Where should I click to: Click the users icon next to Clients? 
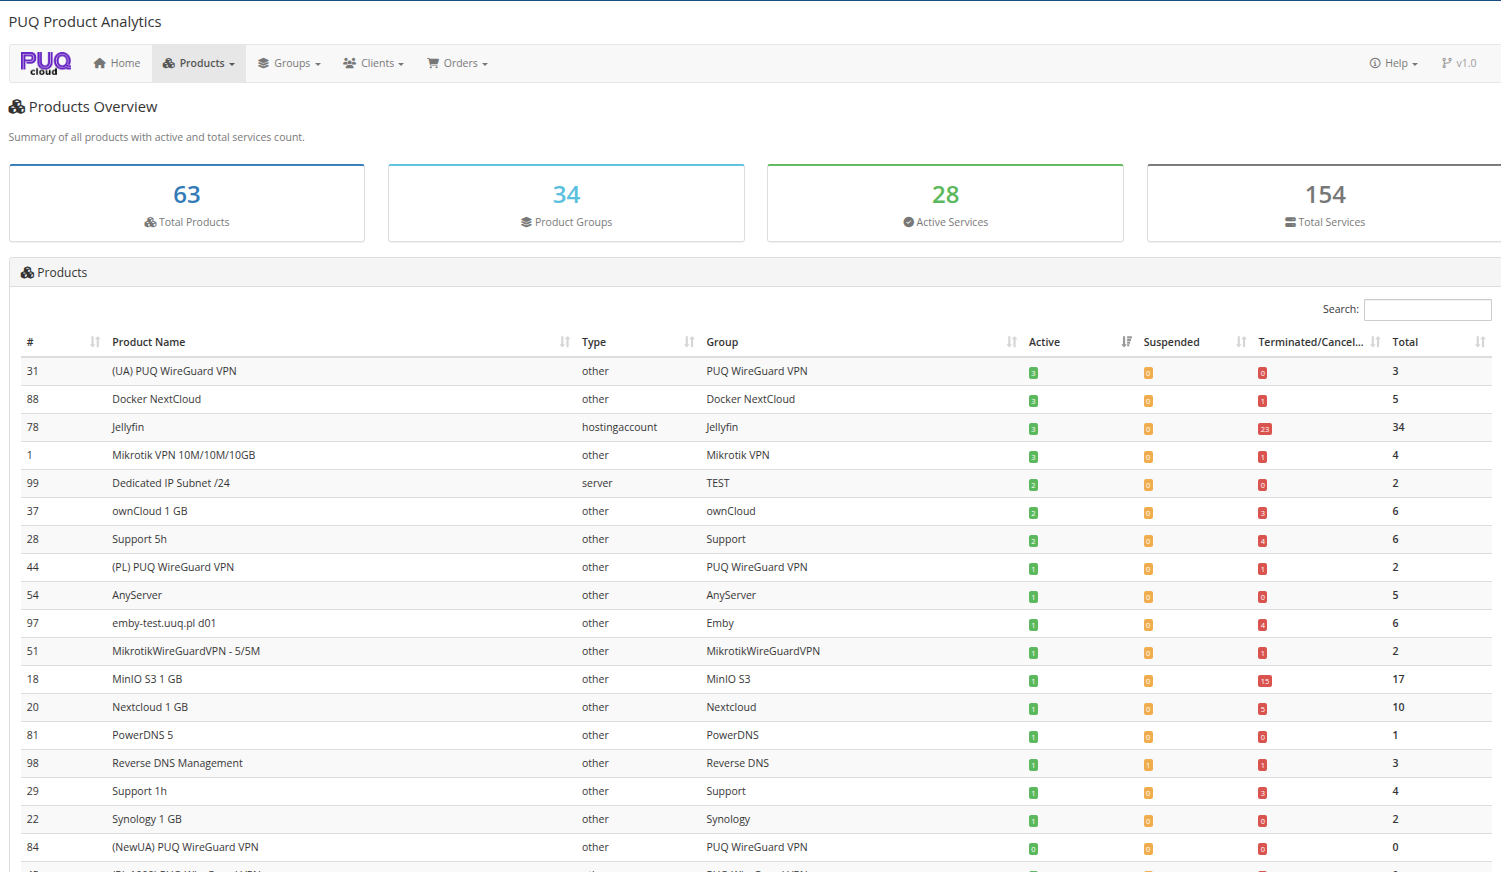pyautogui.click(x=348, y=63)
